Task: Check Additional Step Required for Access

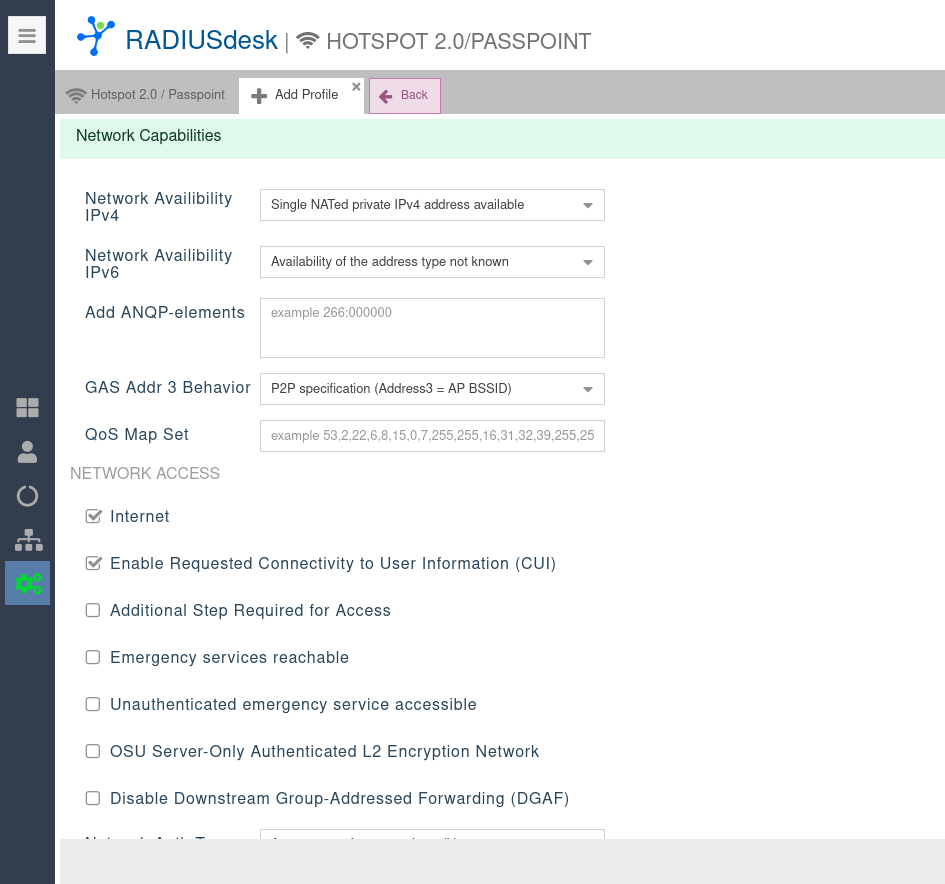Action: [x=93, y=610]
